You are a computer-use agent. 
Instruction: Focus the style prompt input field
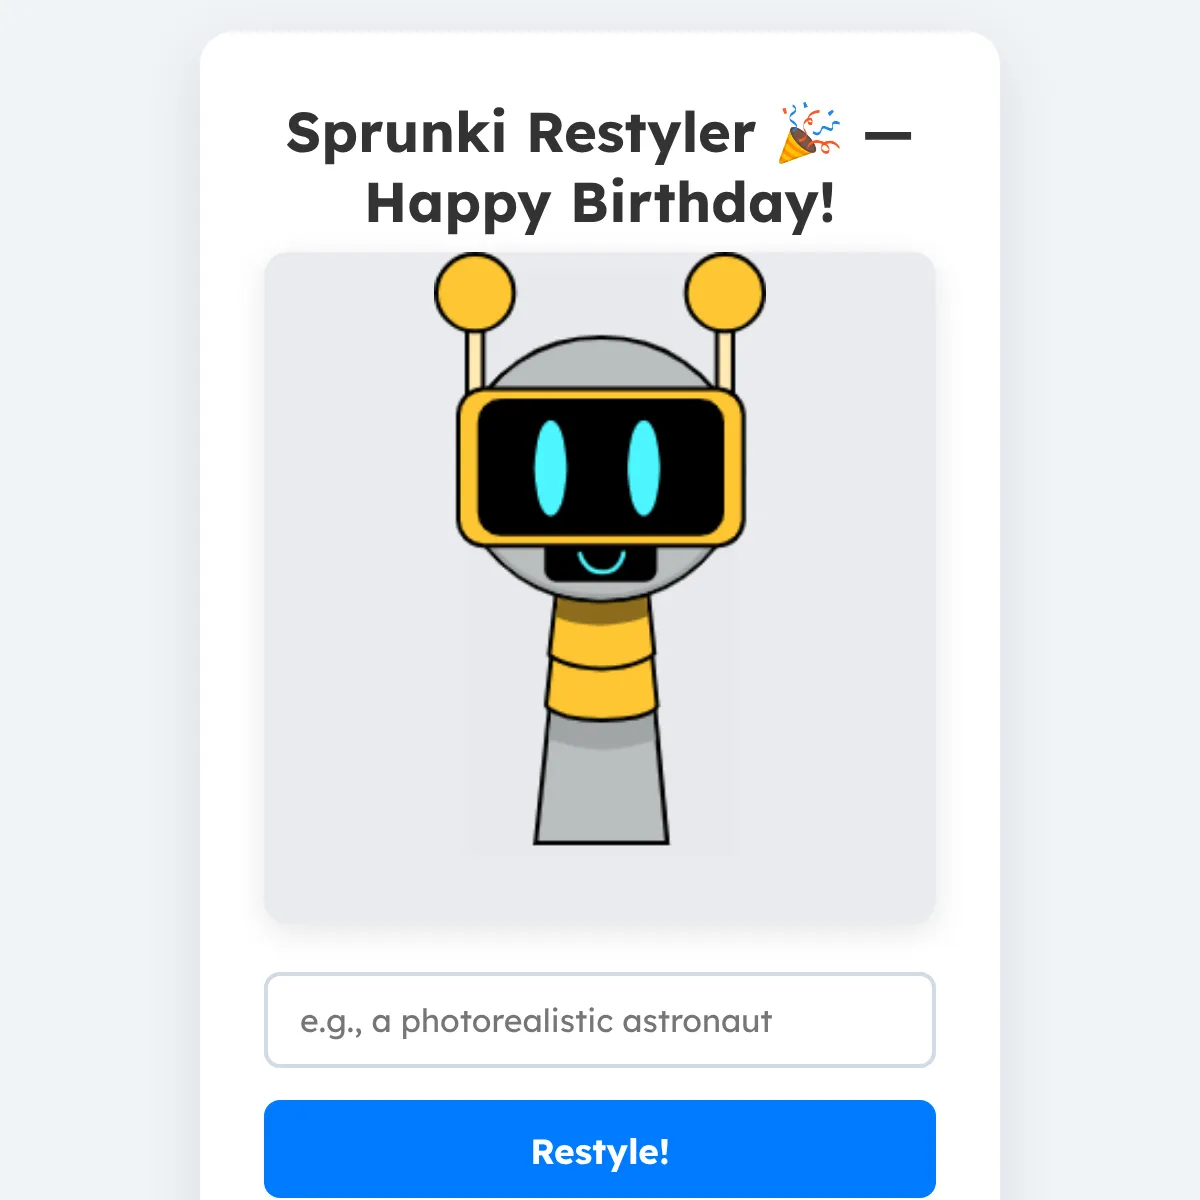(600, 1020)
